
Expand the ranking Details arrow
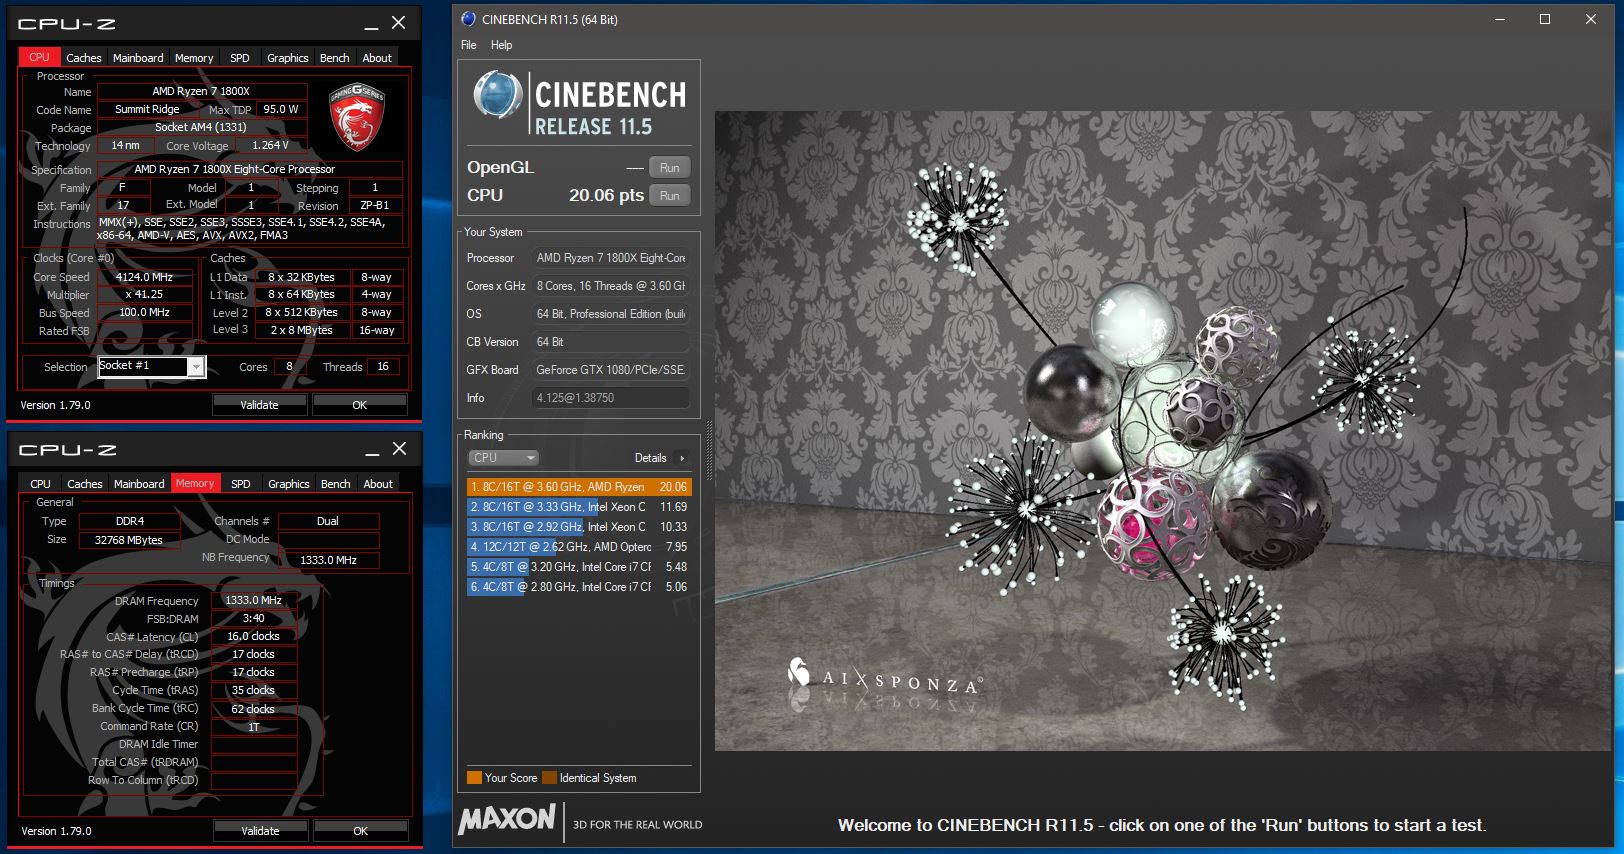click(682, 458)
